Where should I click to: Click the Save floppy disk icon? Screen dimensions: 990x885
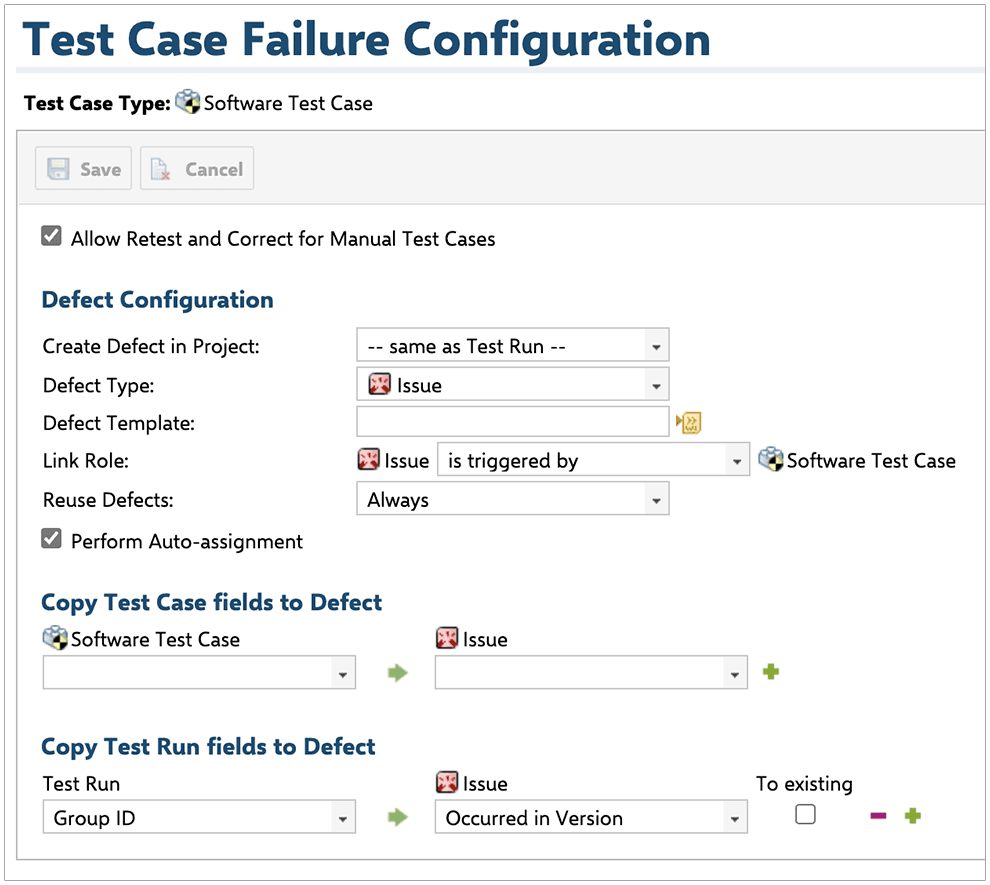pyautogui.click(x=59, y=169)
